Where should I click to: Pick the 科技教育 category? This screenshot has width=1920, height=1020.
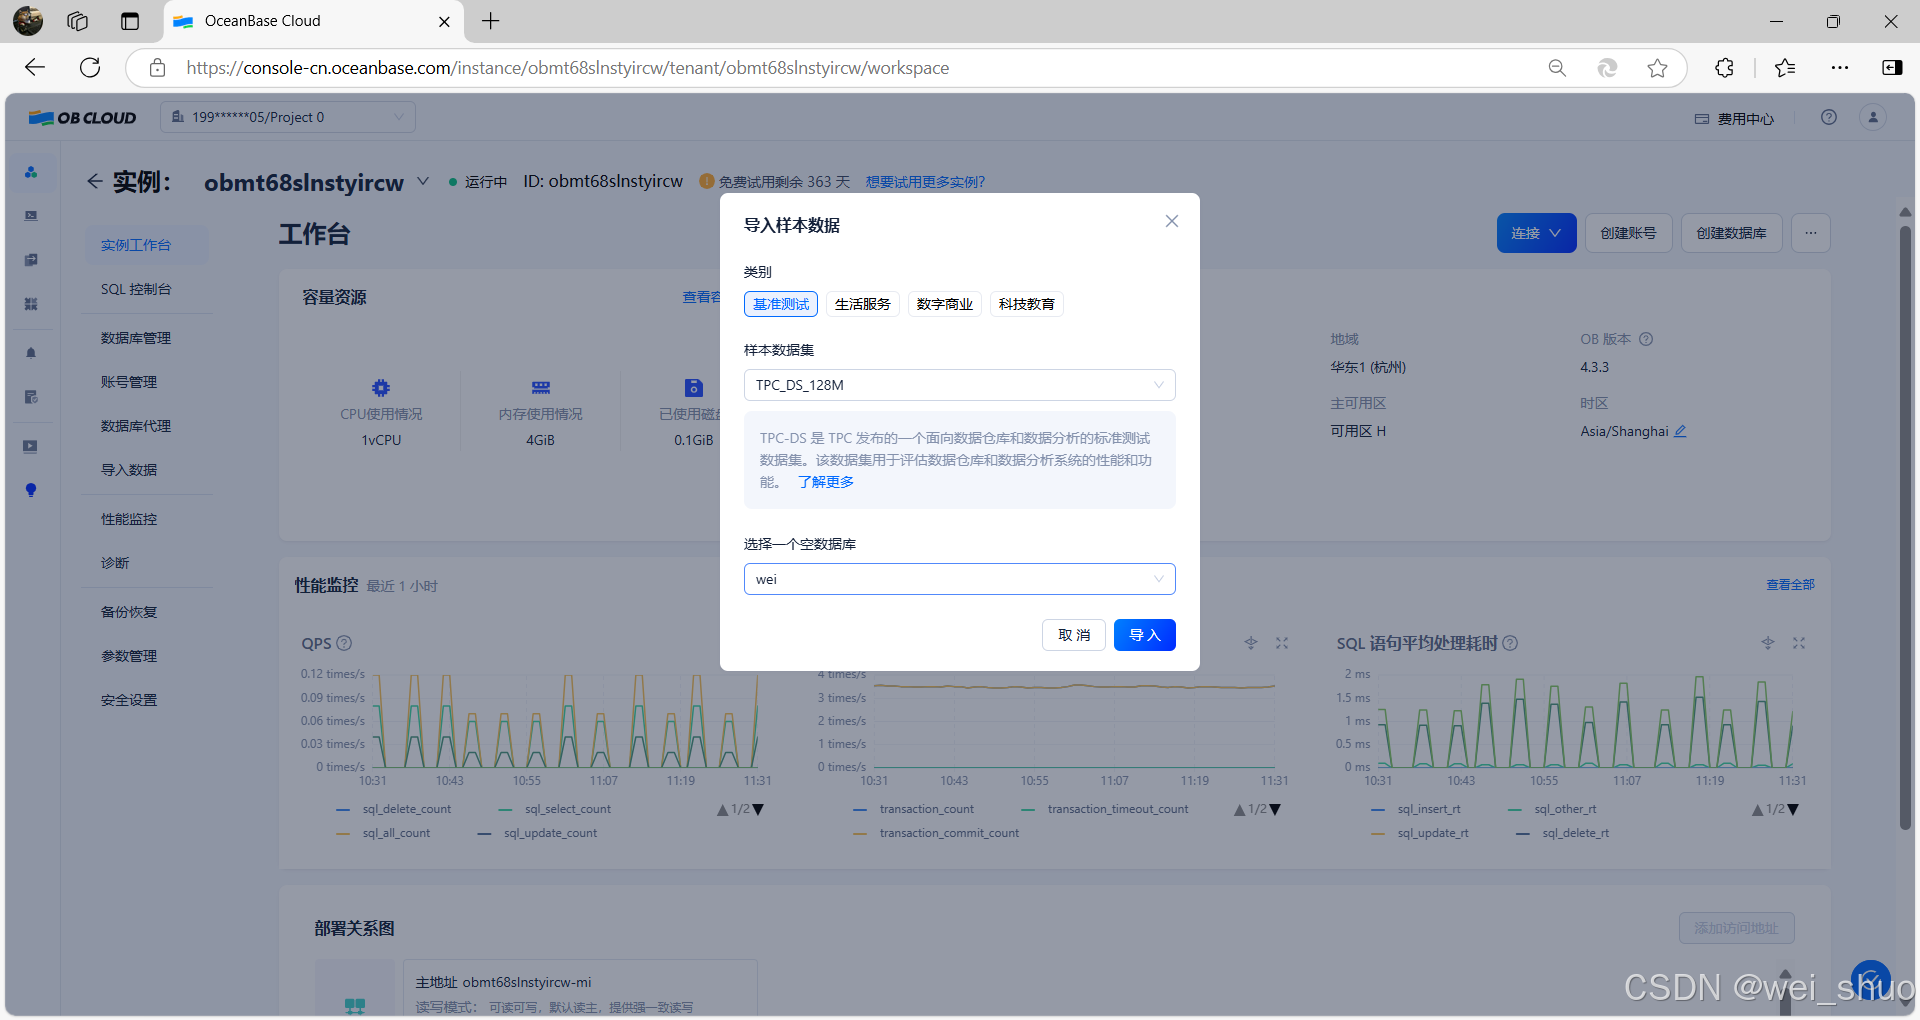coord(1026,304)
